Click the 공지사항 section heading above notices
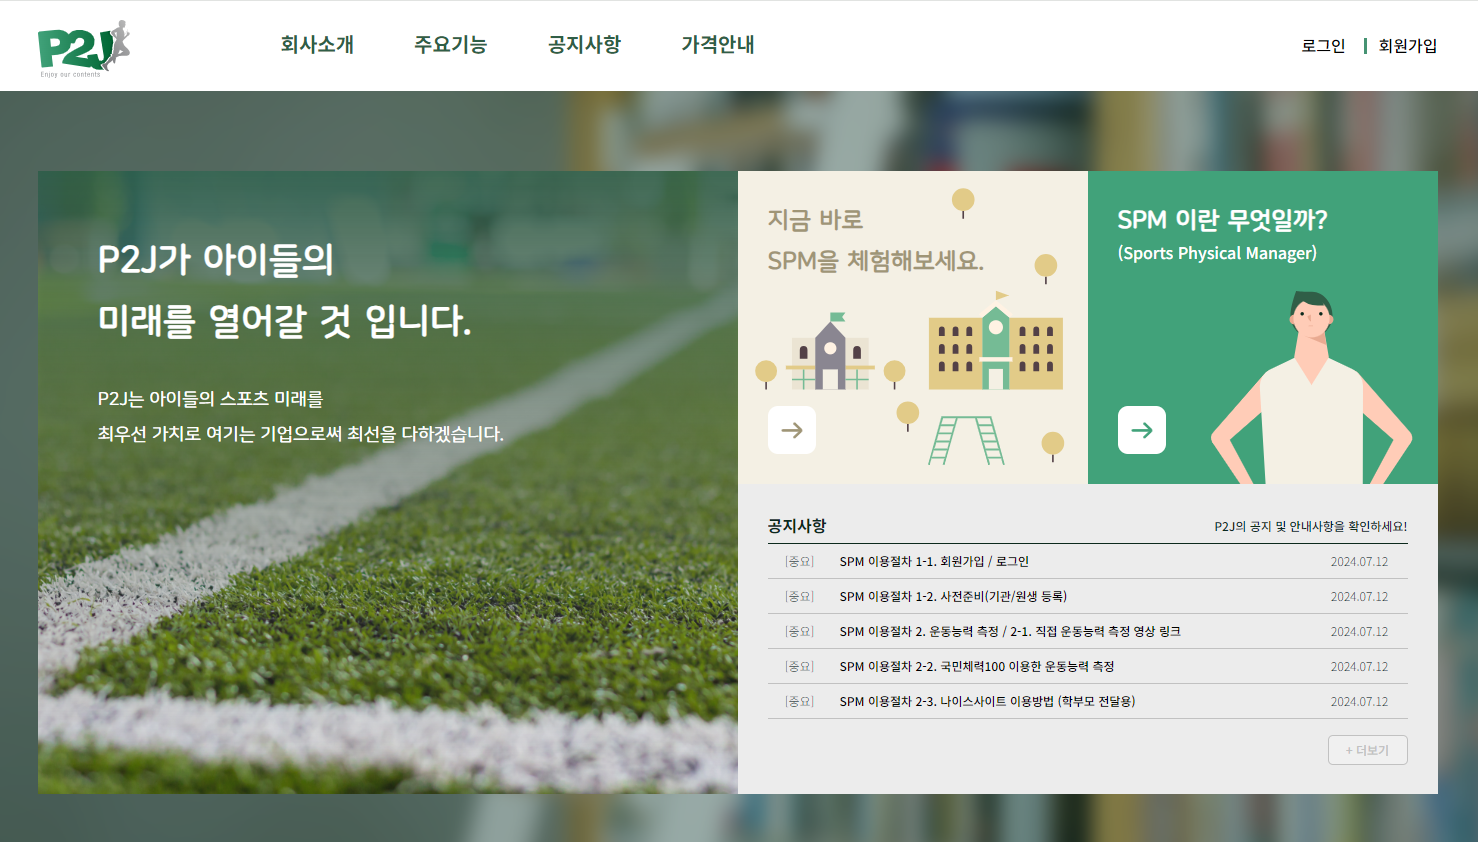 [797, 526]
